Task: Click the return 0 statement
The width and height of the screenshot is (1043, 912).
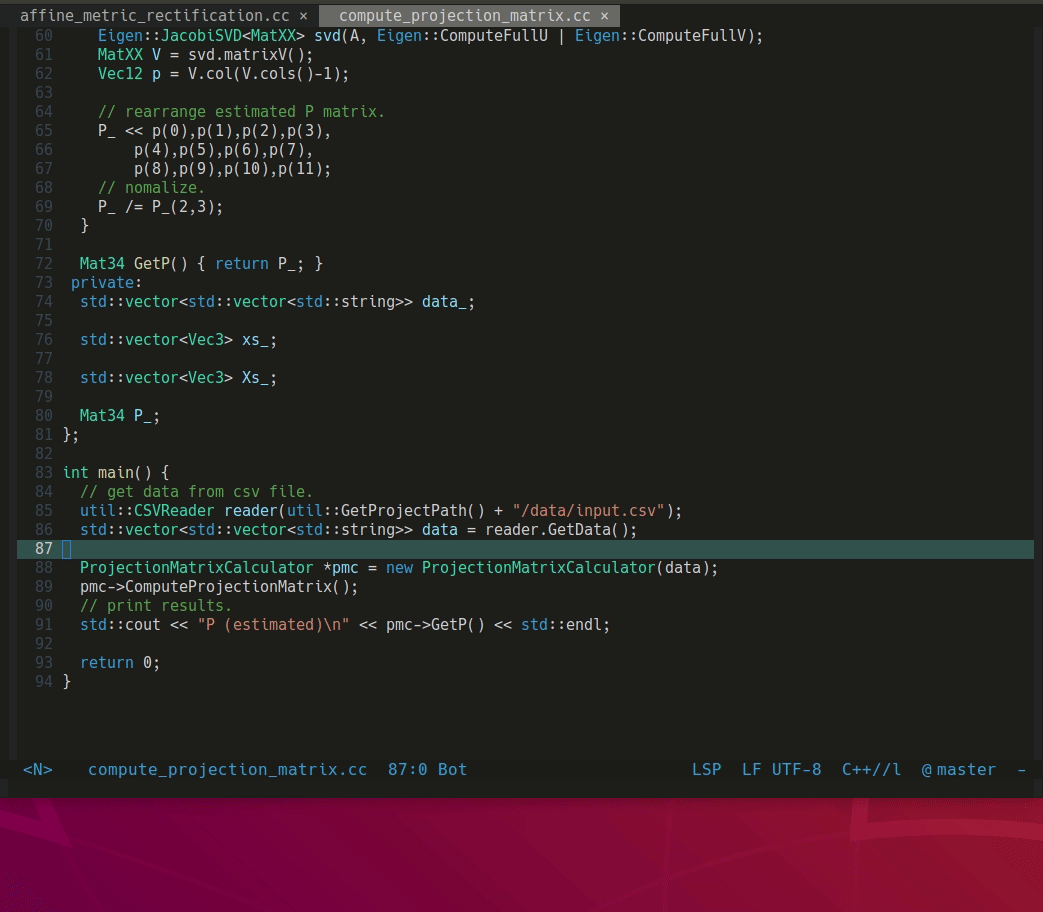Action: 120,663
